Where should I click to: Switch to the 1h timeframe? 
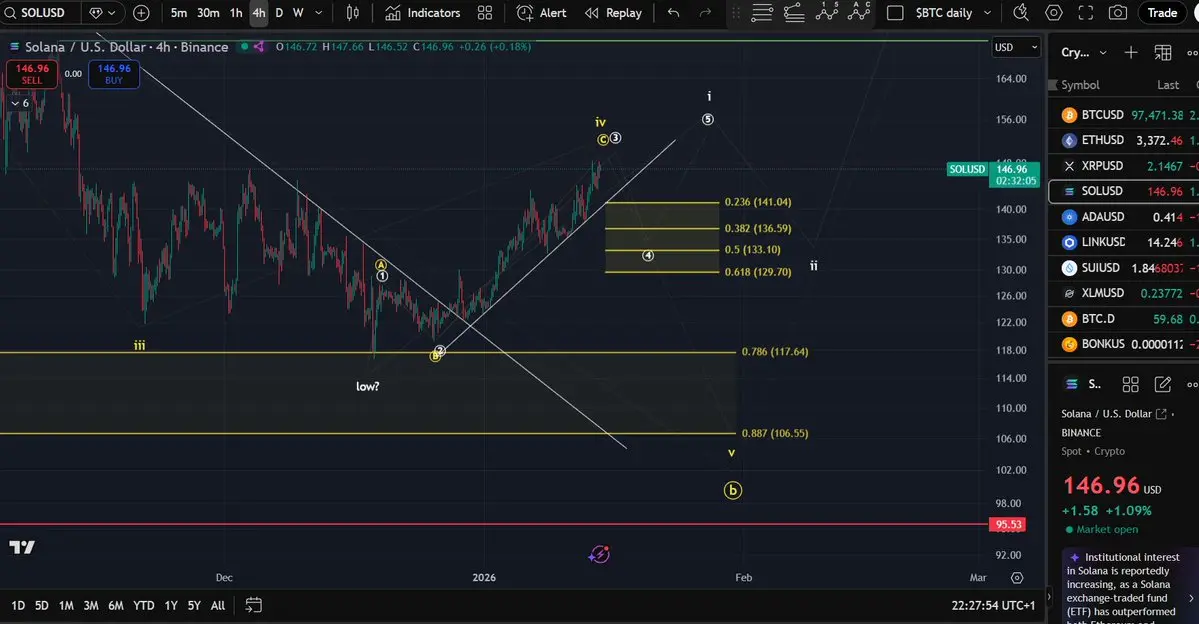[236, 13]
